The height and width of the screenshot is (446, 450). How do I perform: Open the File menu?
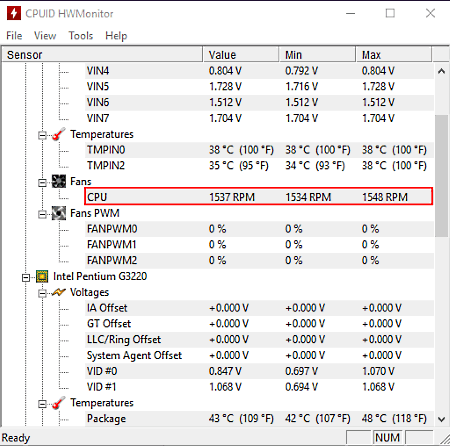tap(14, 35)
